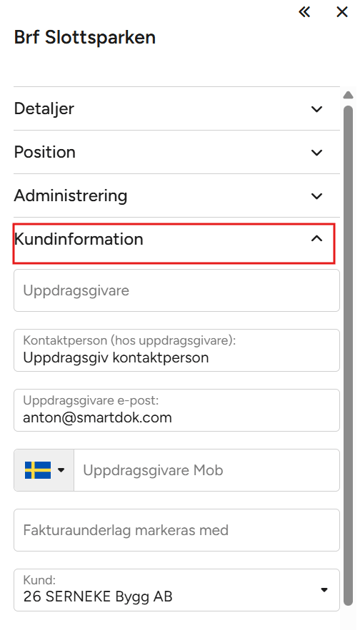Expand the Administrering section chevron

(x=317, y=196)
